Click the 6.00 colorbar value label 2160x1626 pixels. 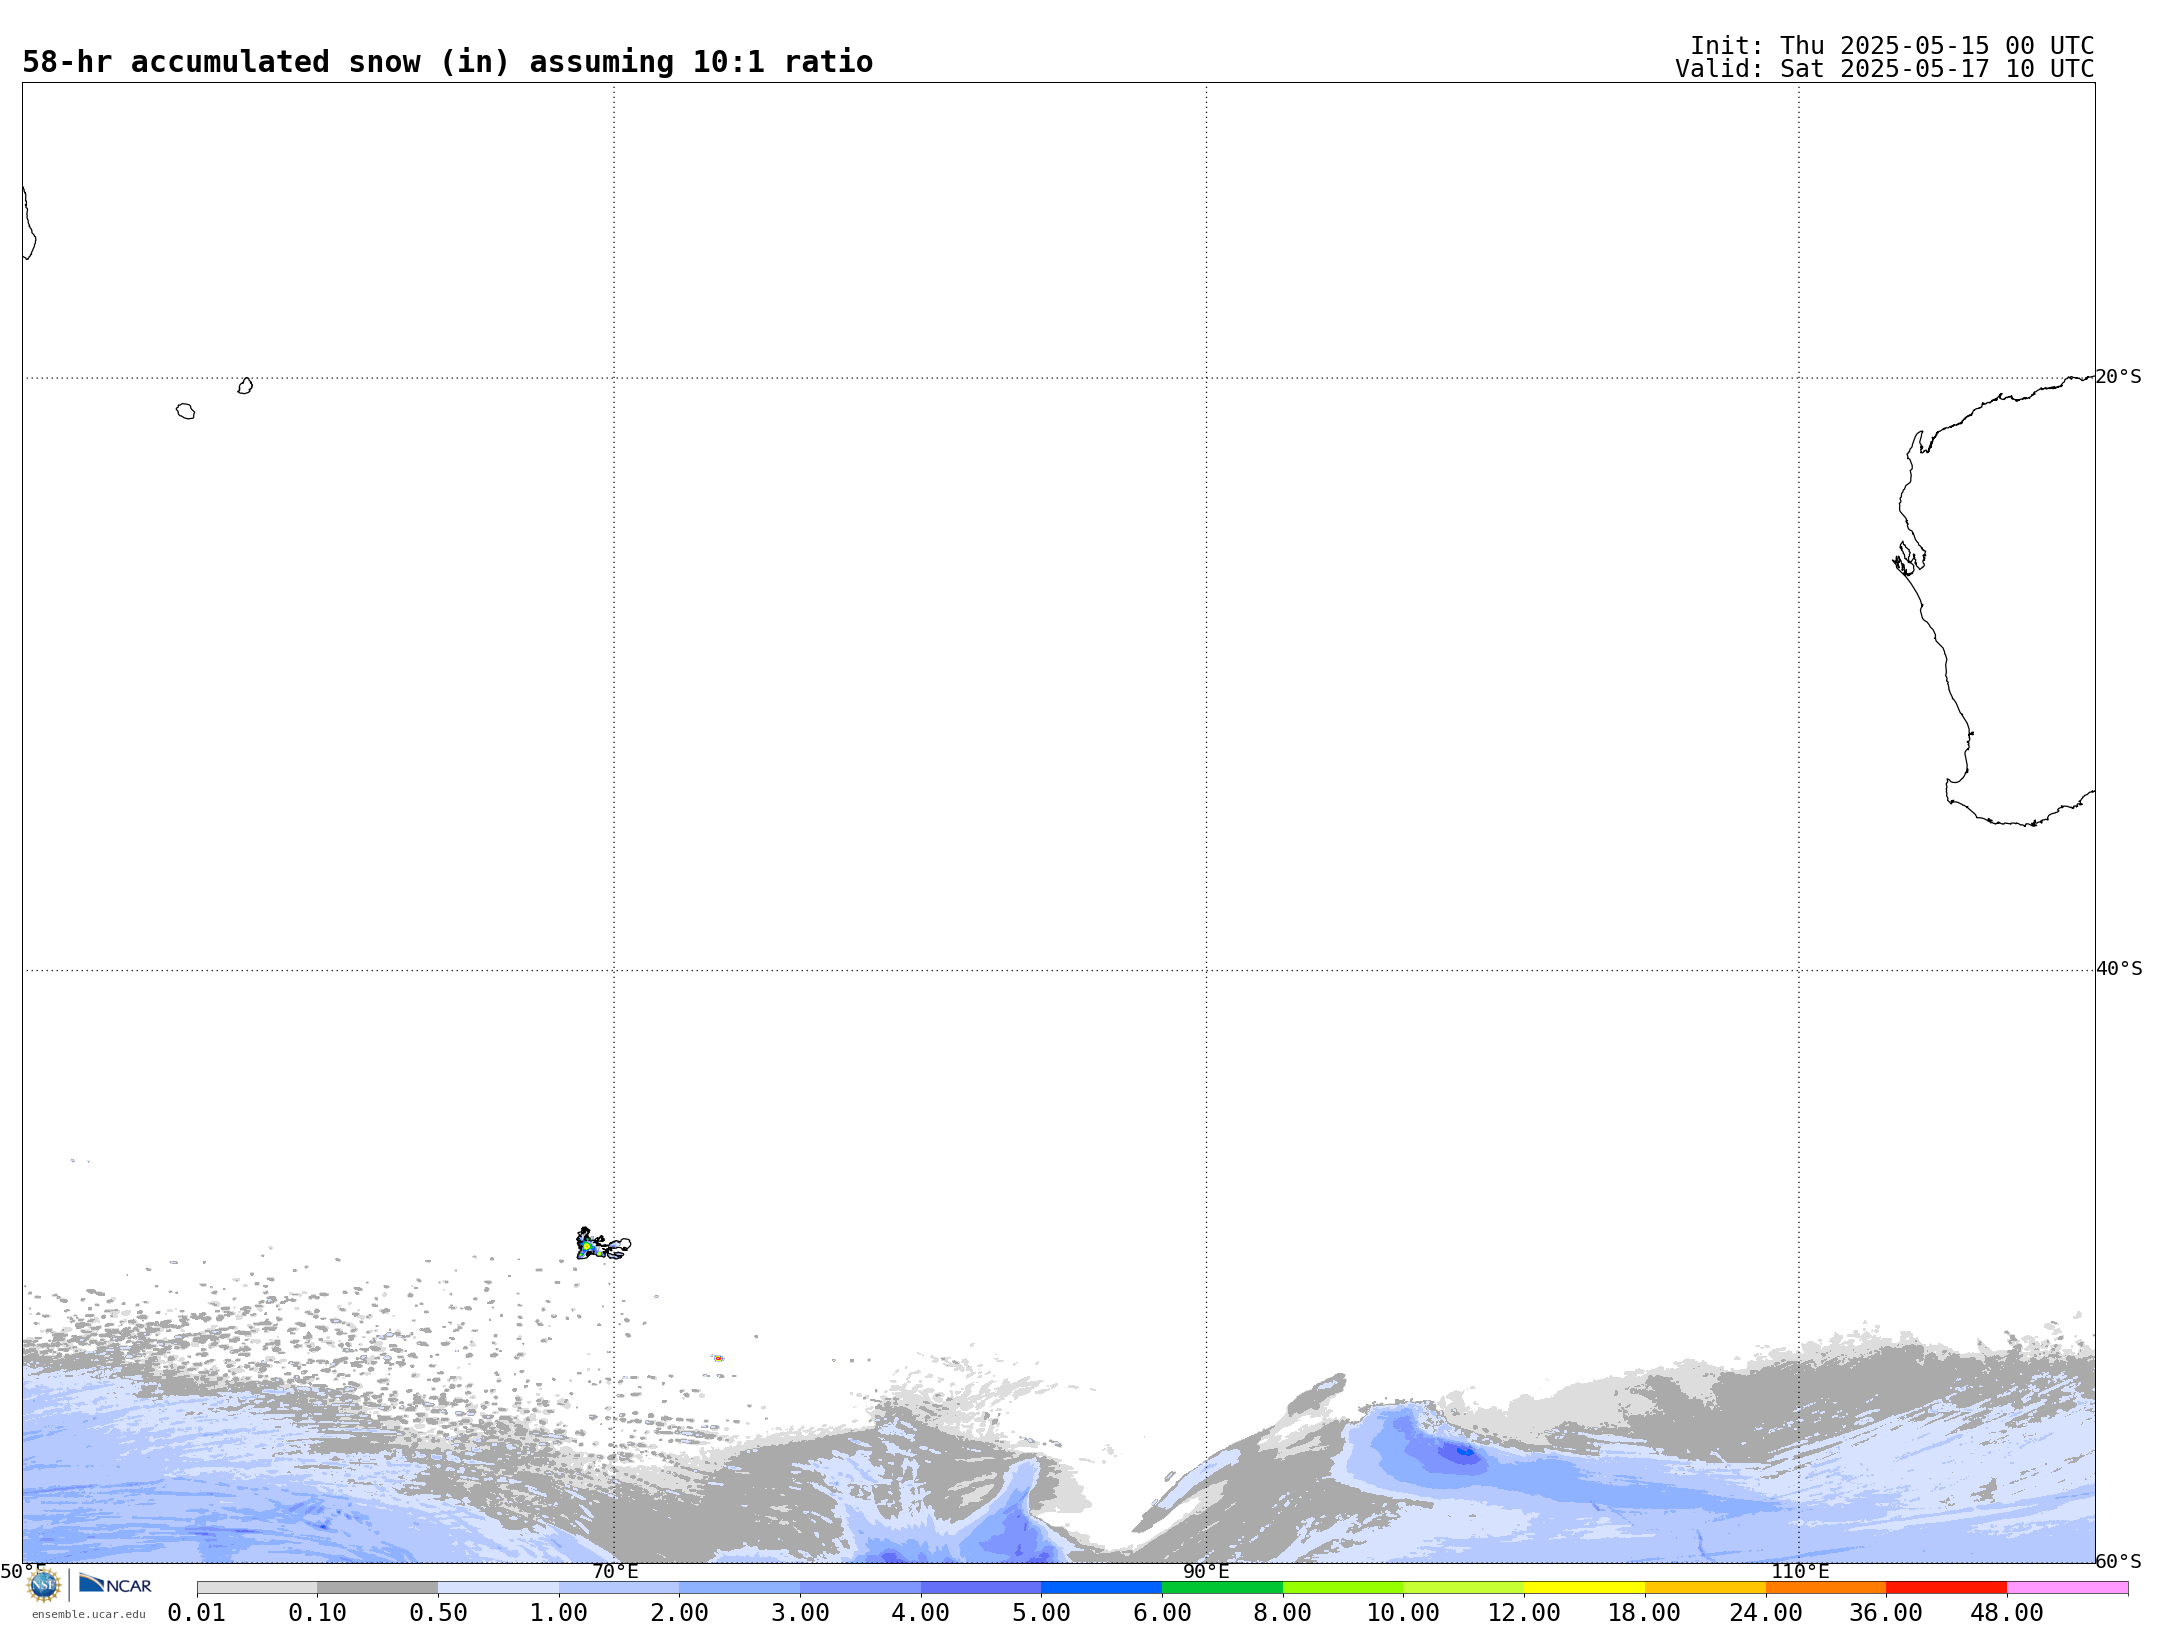pyautogui.click(x=1162, y=1613)
